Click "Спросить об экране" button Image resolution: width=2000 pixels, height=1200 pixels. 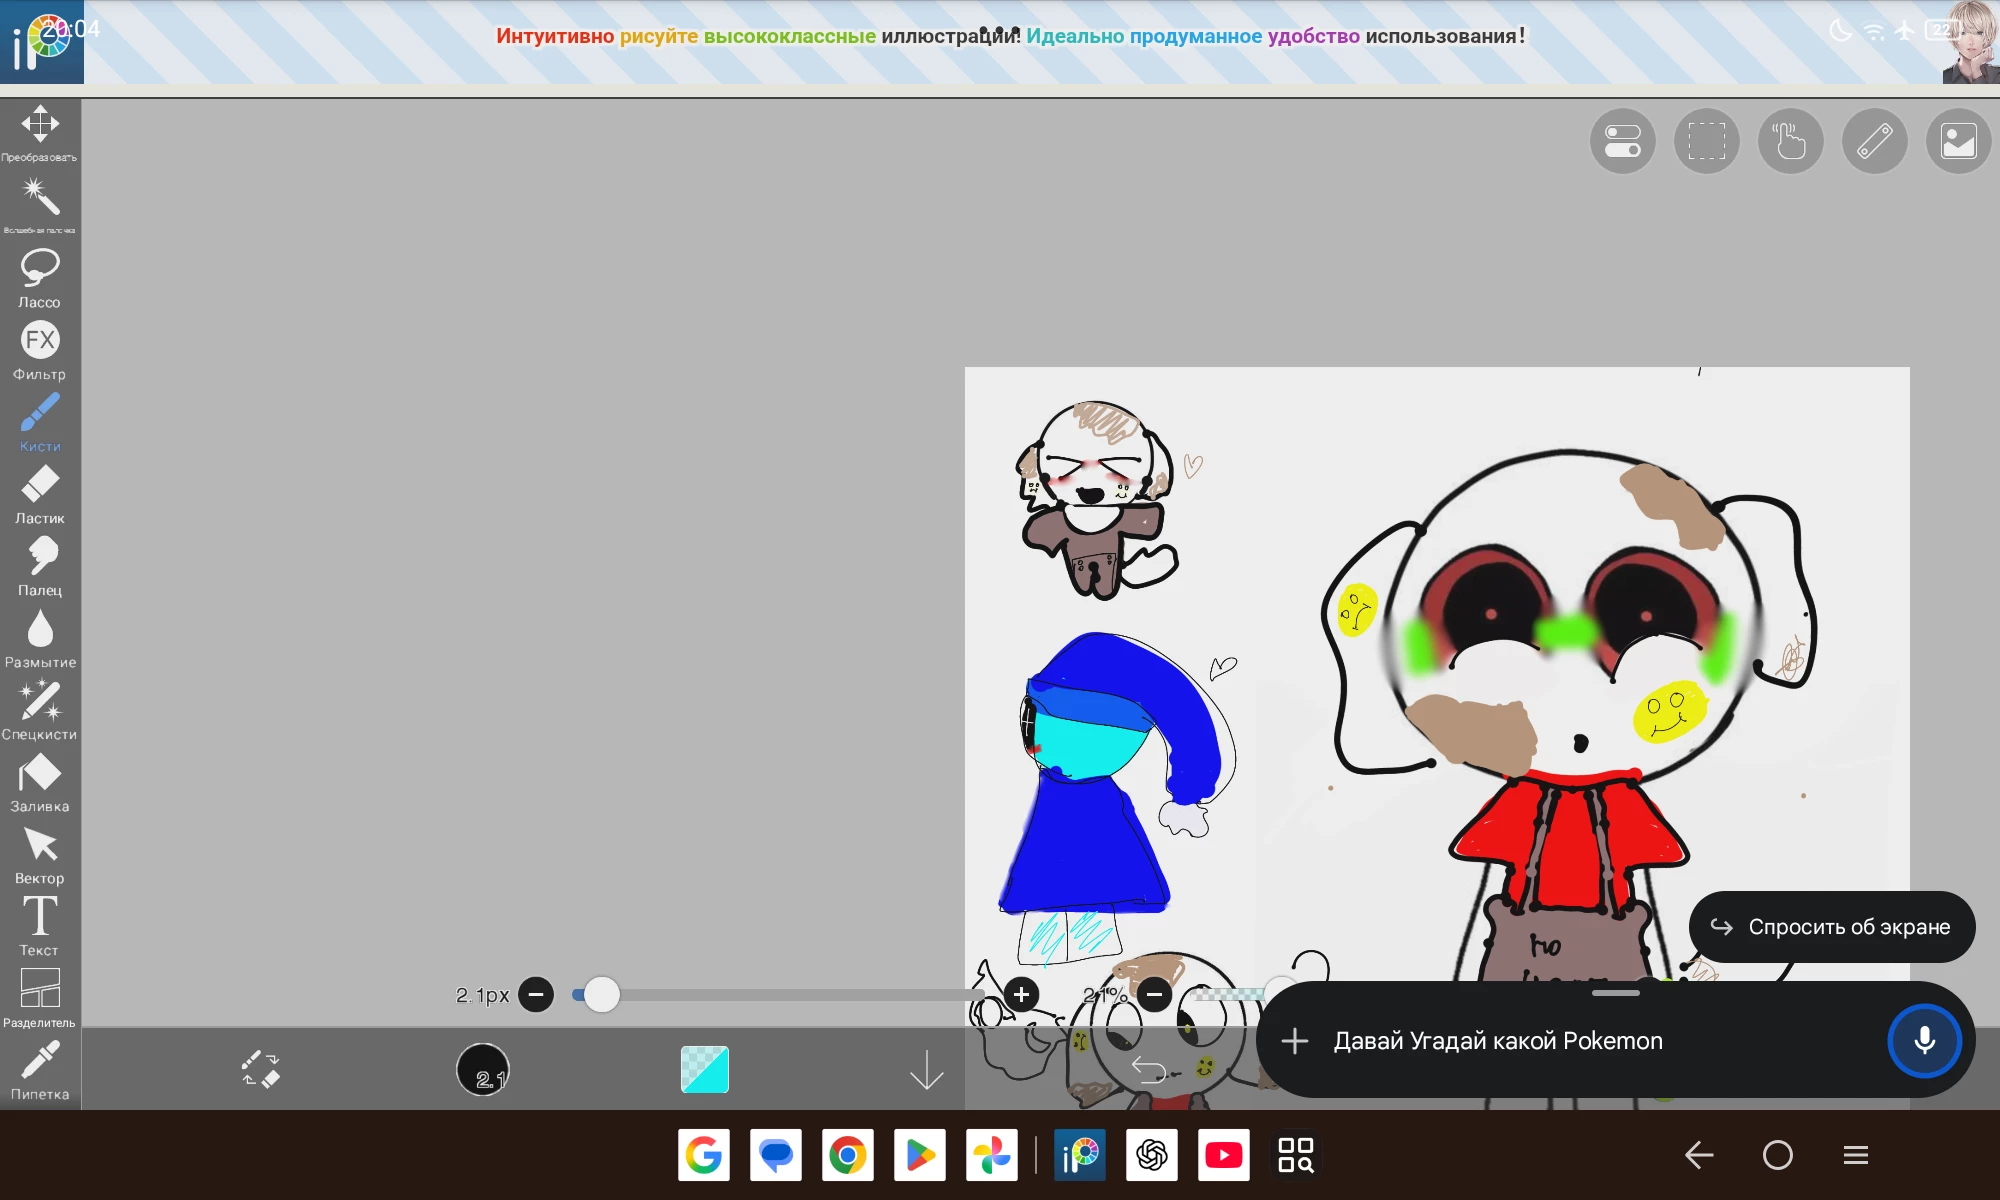(1831, 927)
